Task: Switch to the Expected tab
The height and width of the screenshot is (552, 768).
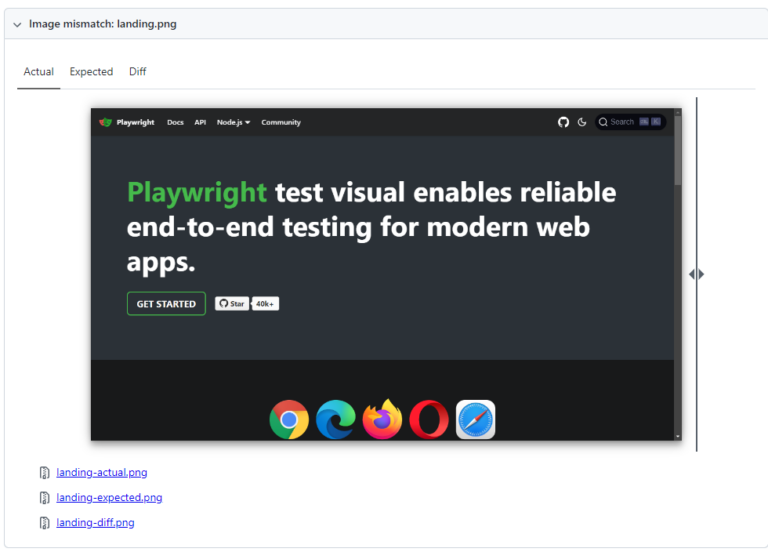Action: (91, 72)
